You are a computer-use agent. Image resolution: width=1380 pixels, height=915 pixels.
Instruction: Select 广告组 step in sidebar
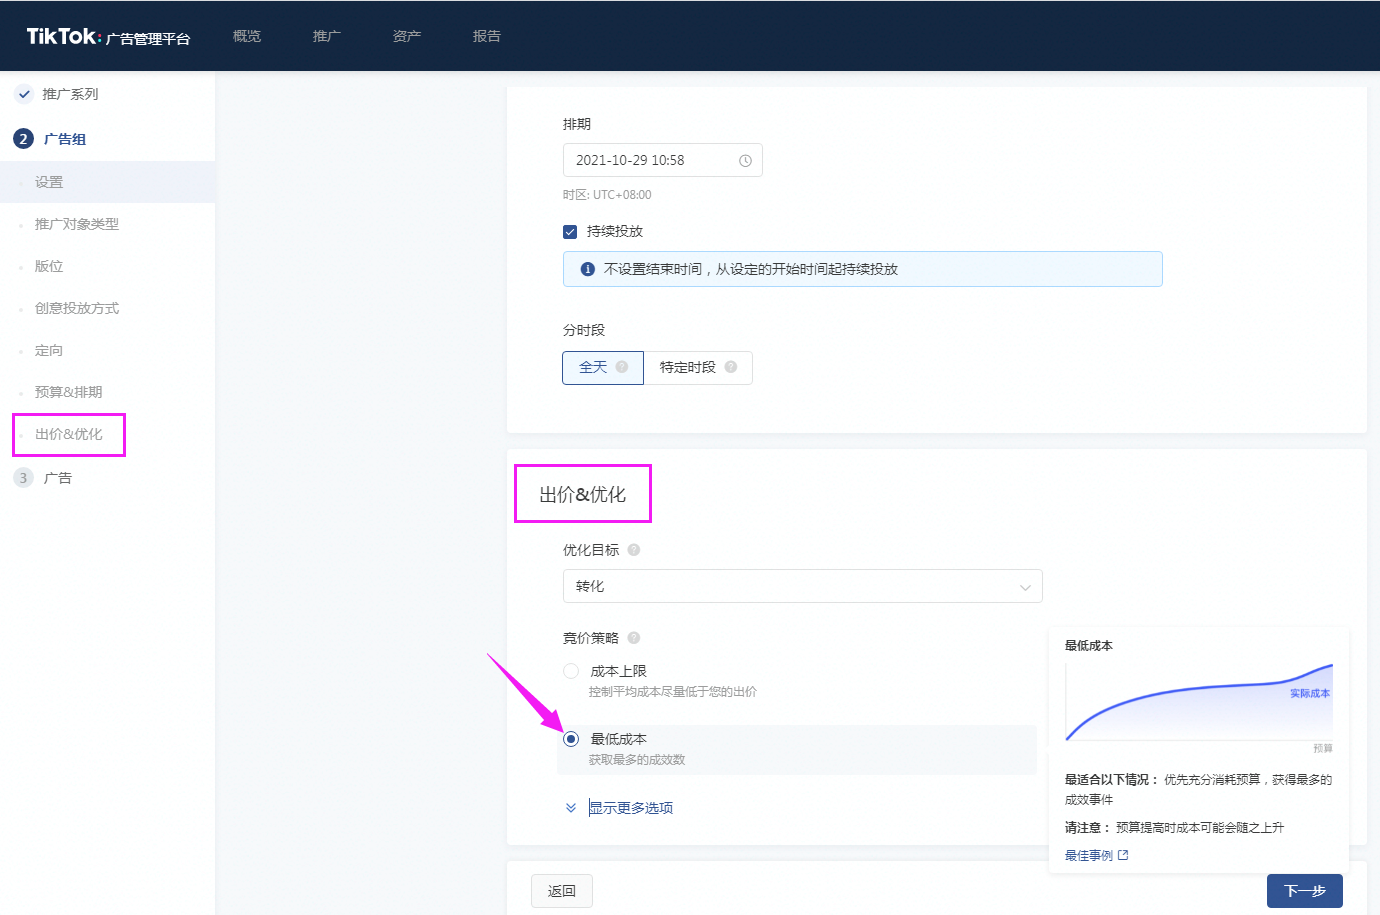click(x=65, y=139)
